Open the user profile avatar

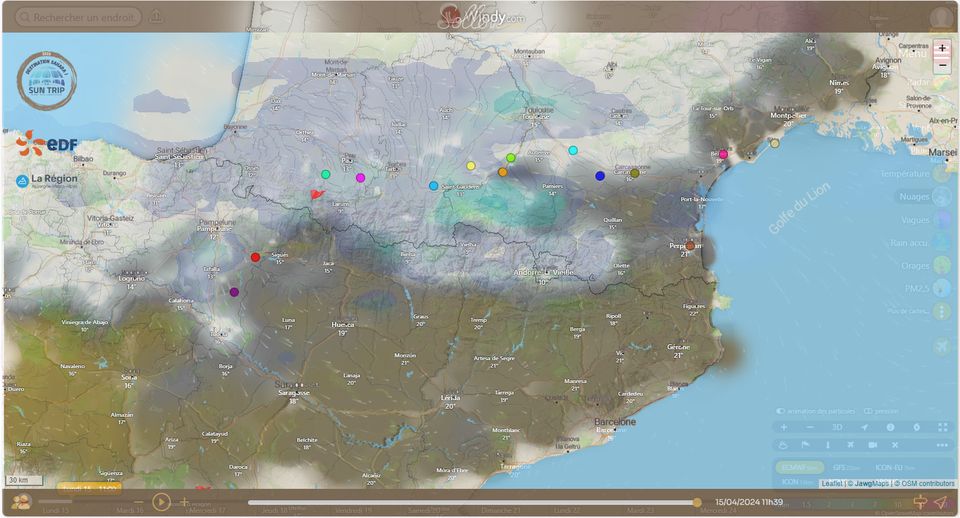click(x=940, y=18)
